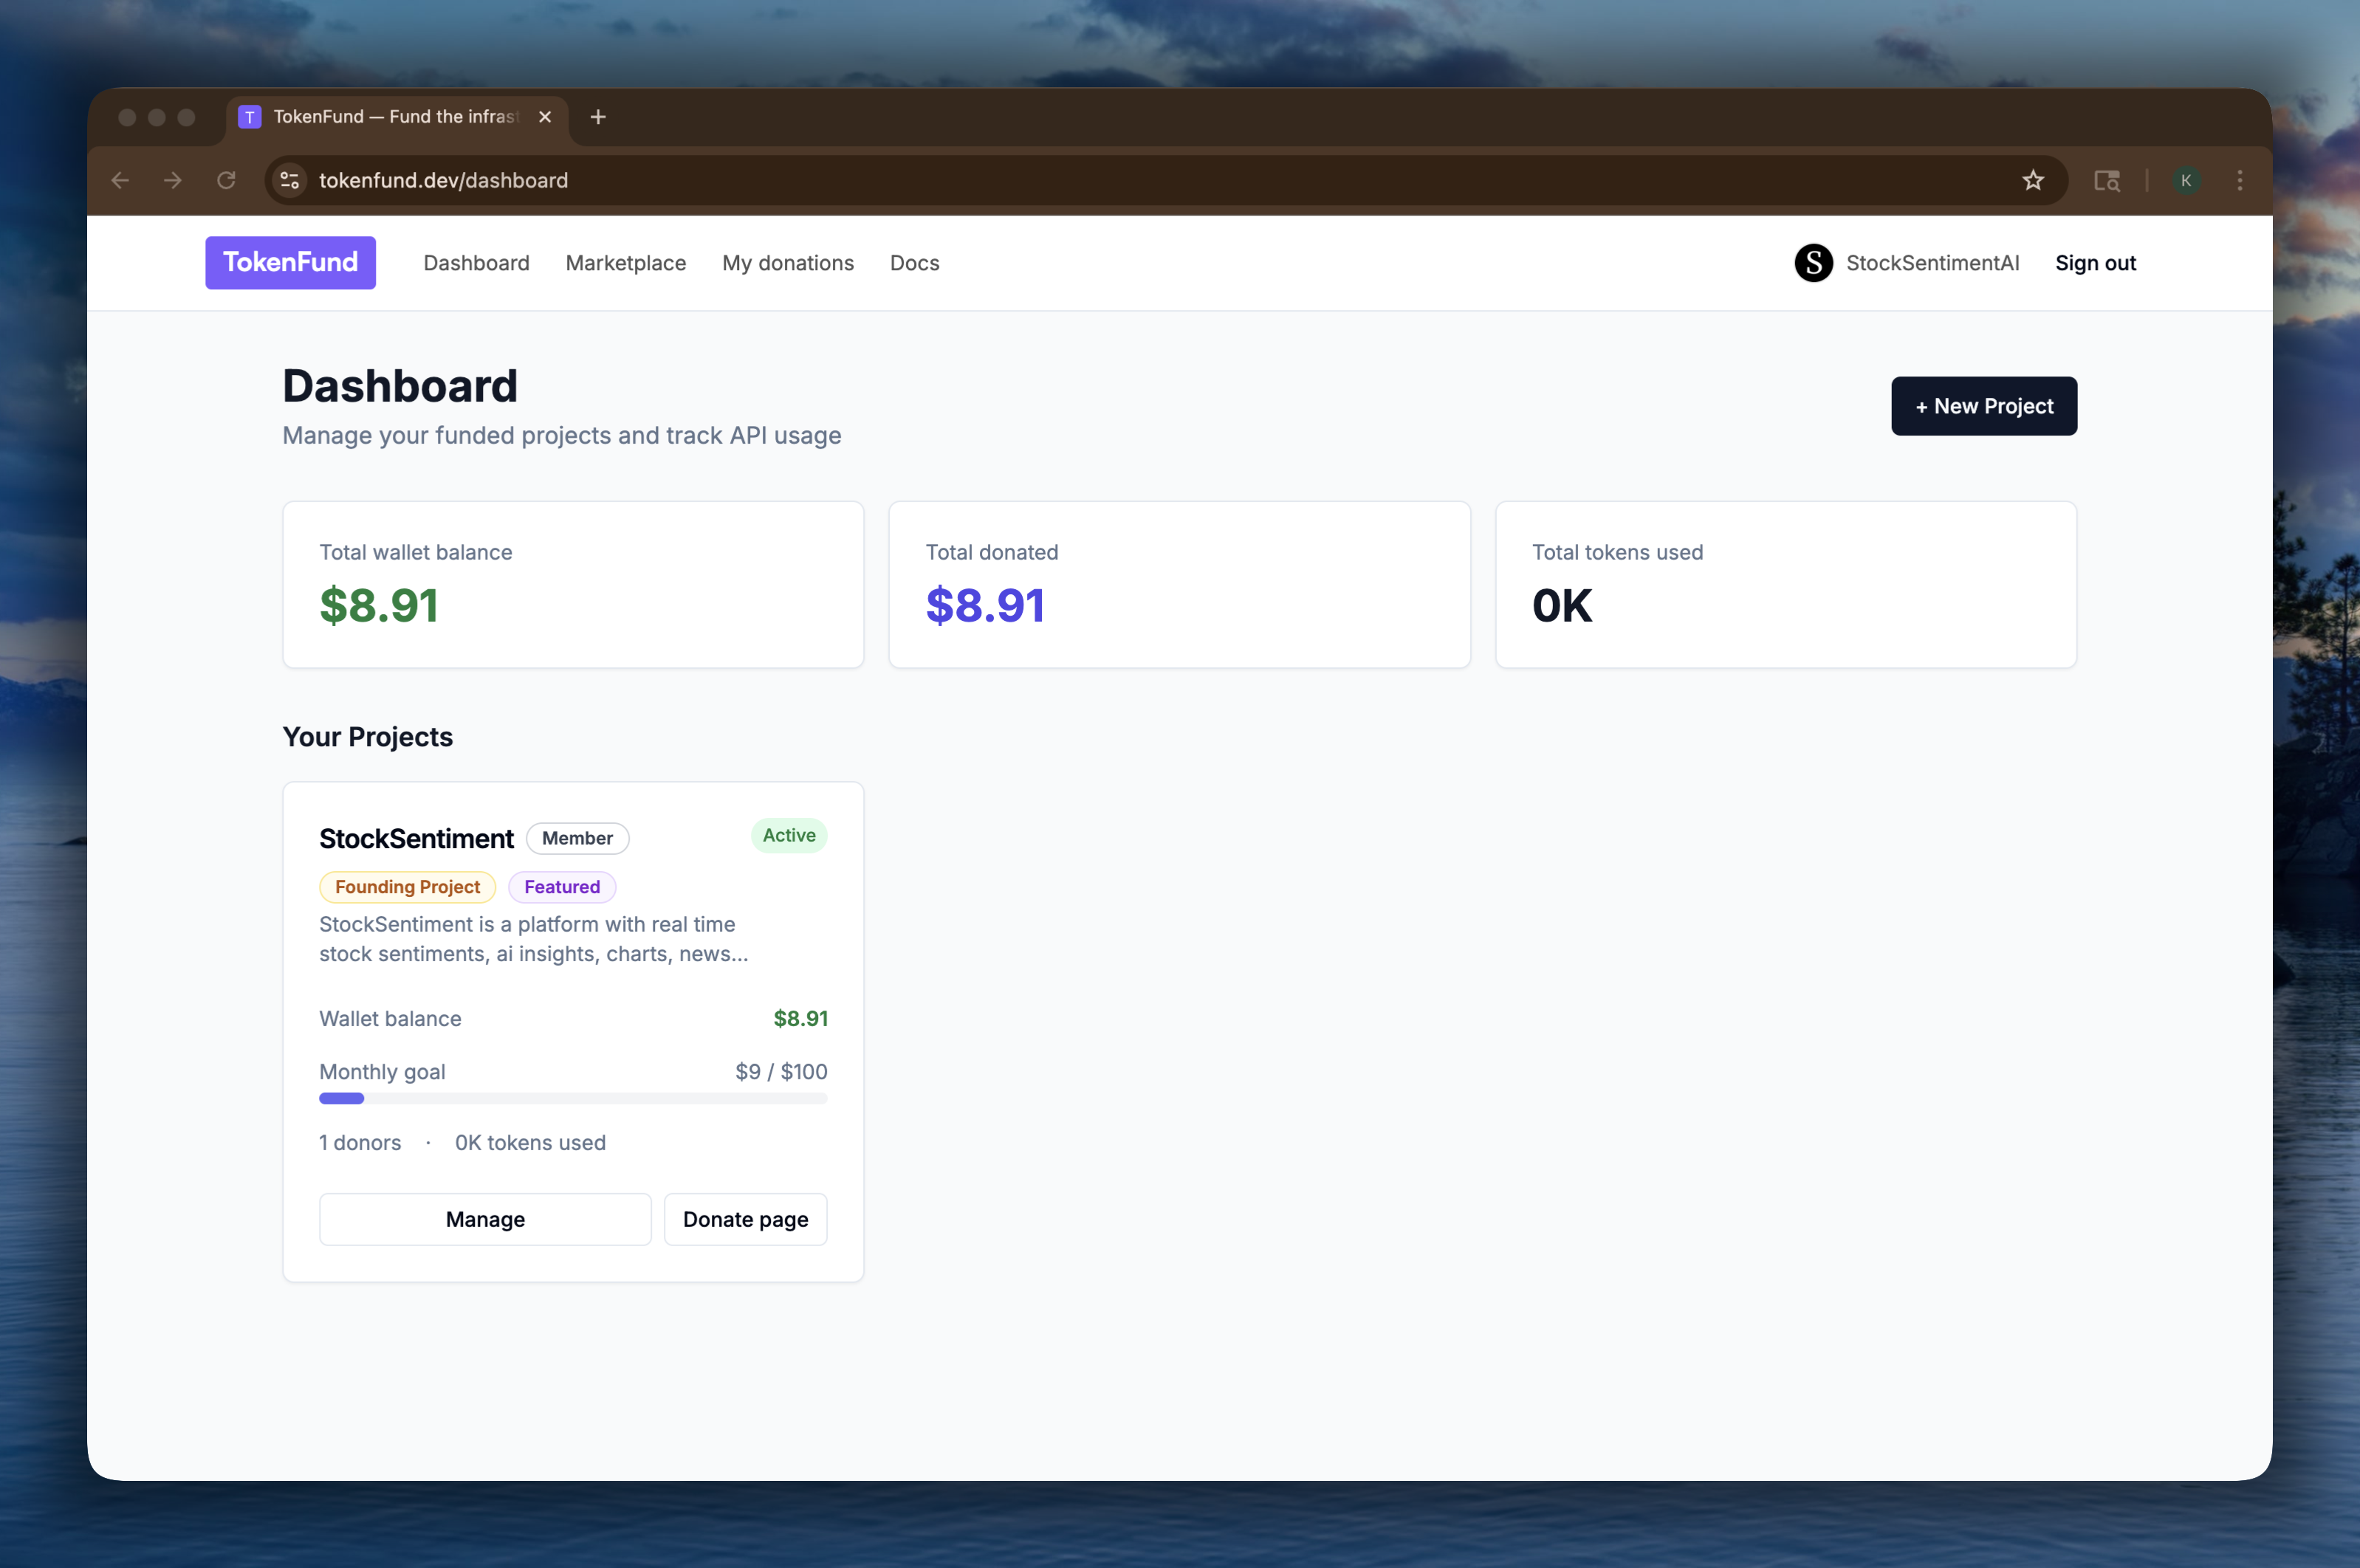Click the monthly goal progress bar
Viewport: 2360px width, 1568px height.
[x=573, y=1098]
